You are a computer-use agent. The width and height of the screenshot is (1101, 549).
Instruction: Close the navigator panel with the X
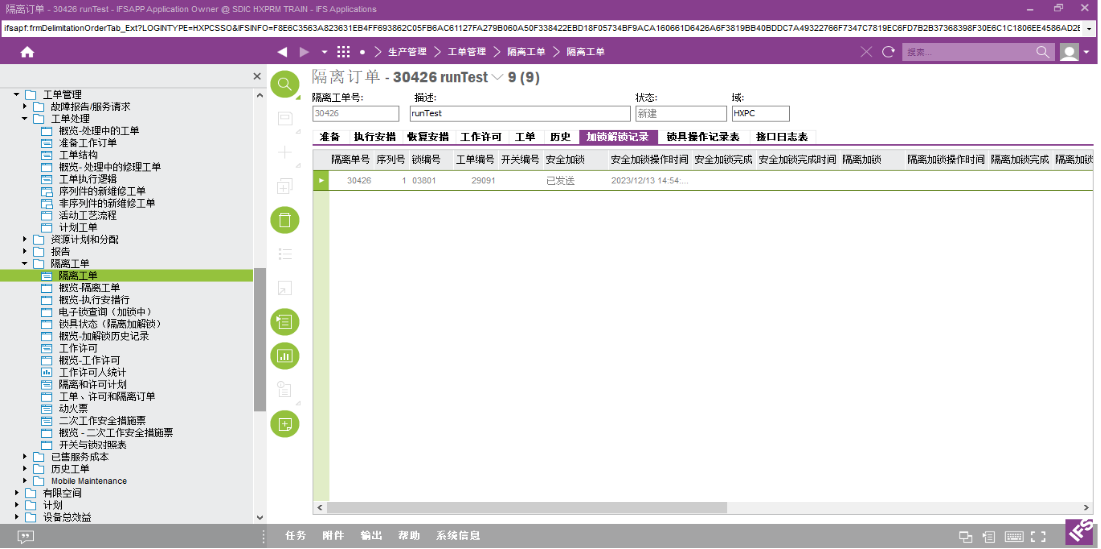257,77
